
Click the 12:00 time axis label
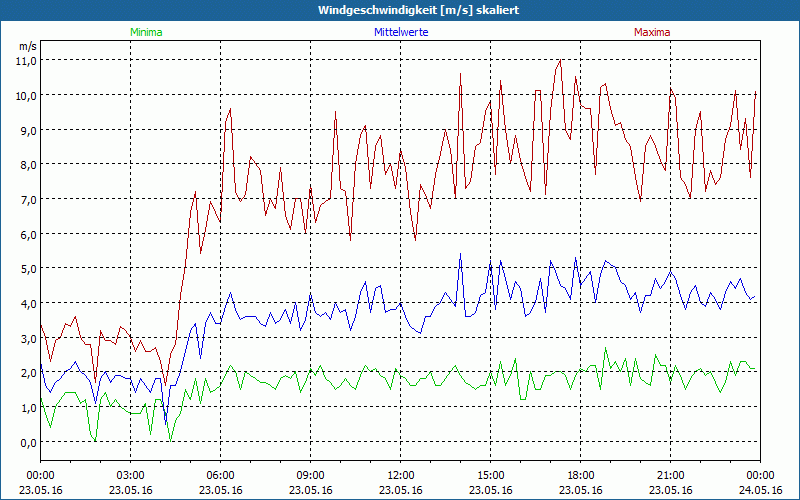click(401, 476)
